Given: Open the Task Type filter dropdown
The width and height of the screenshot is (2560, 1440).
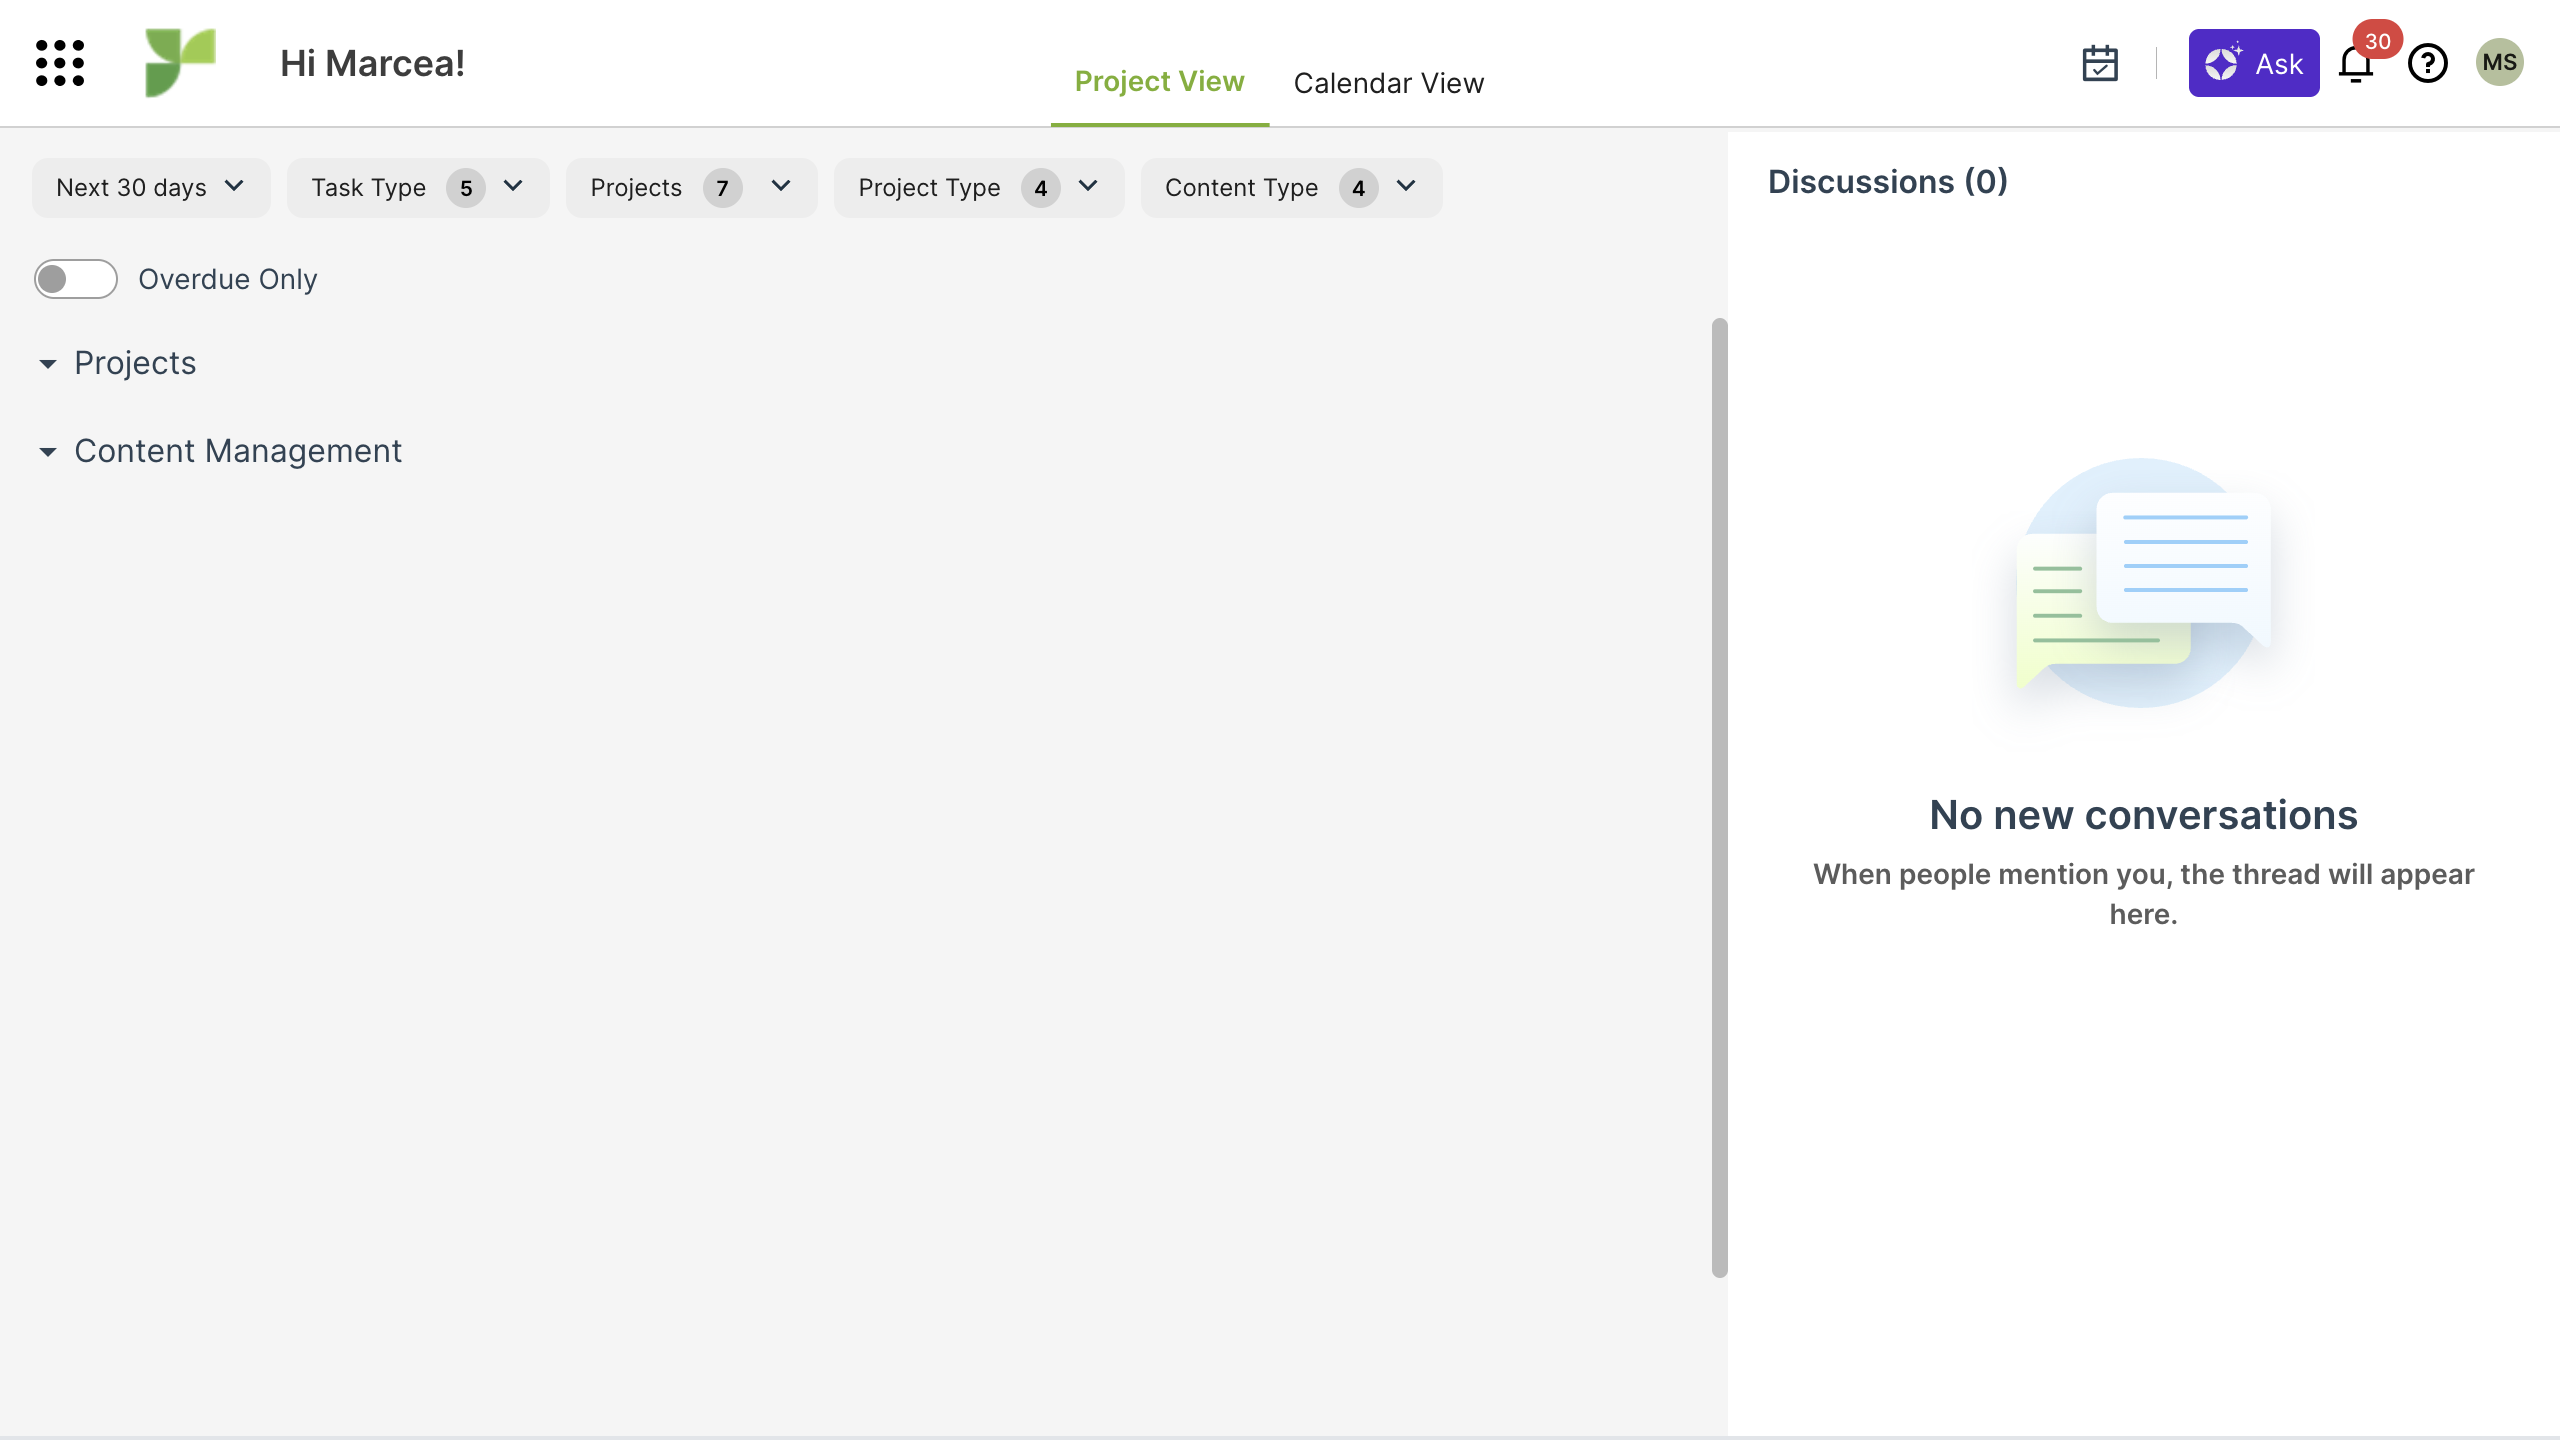Looking at the screenshot, I should tap(417, 188).
